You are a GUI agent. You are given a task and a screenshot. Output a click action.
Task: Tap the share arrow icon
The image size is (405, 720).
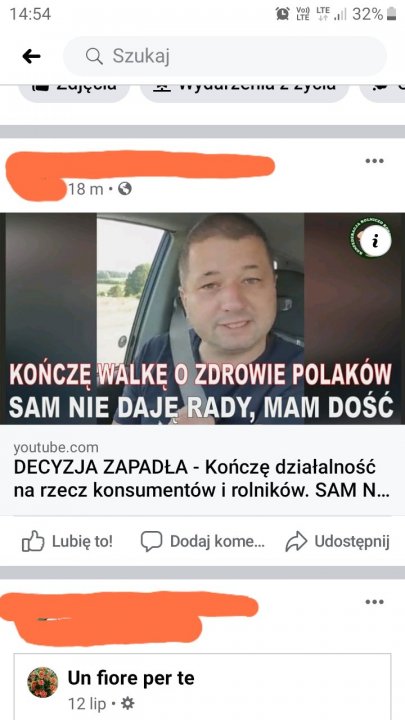(x=296, y=541)
